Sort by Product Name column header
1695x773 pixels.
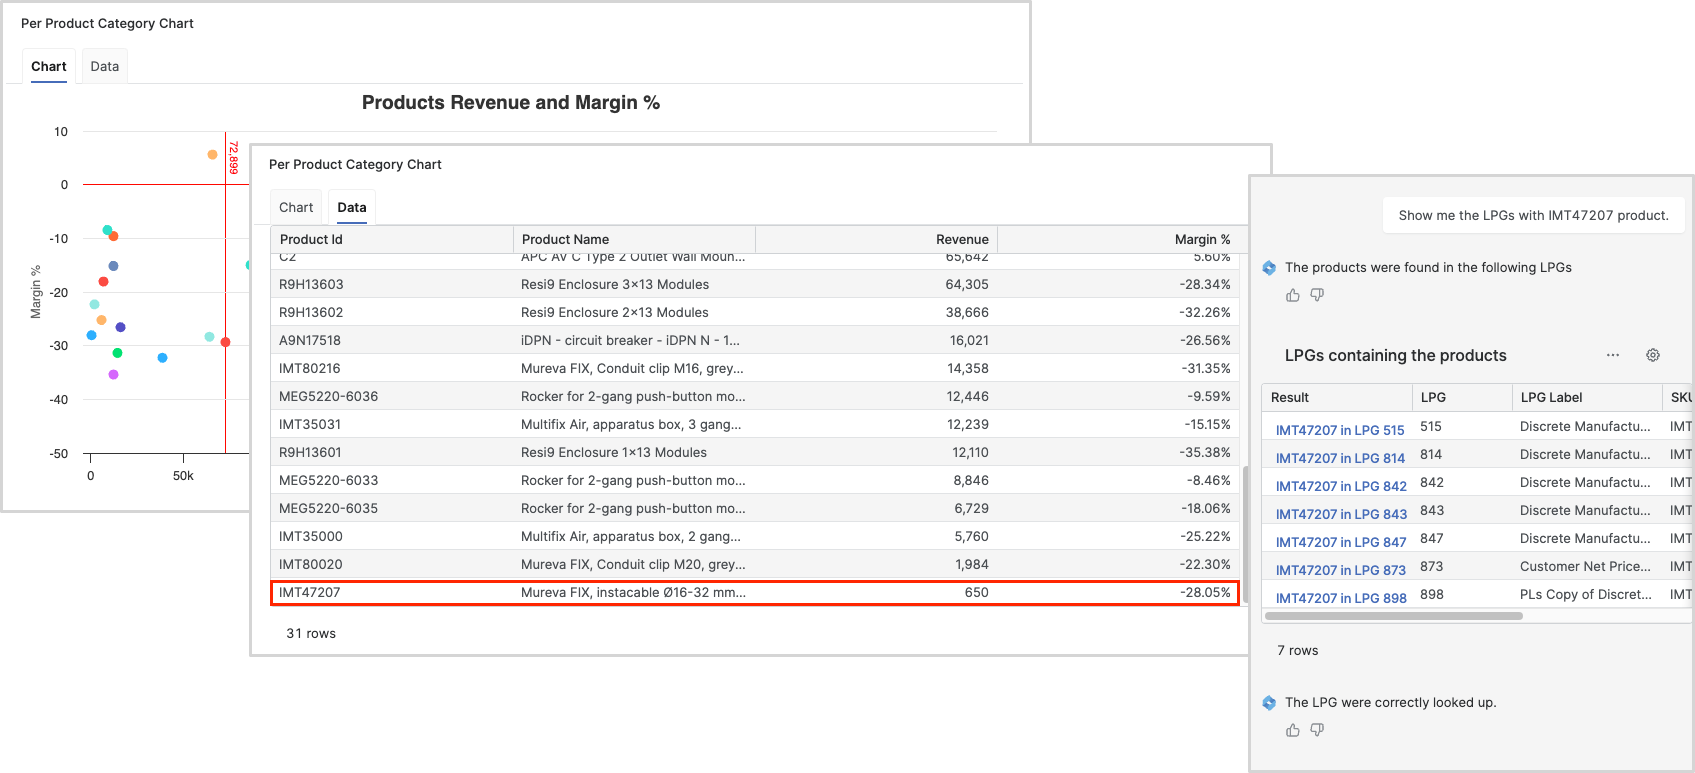(x=565, y=239)
